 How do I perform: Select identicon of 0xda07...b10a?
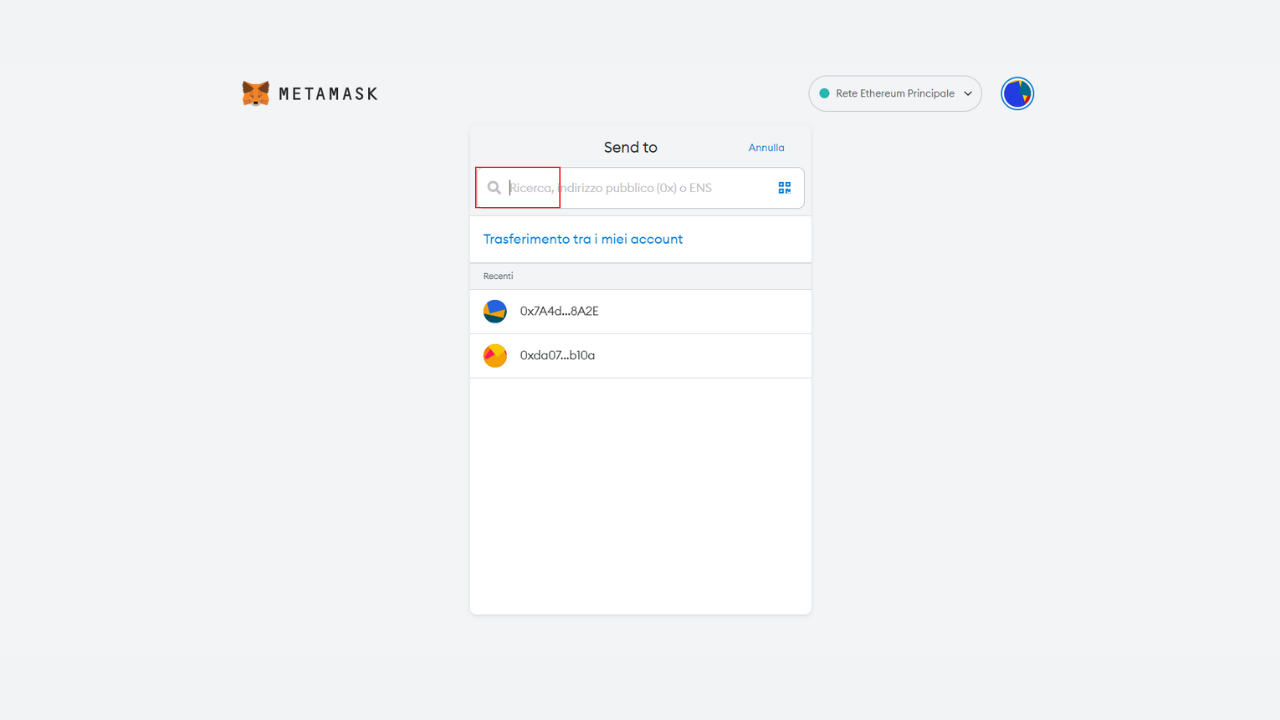pos(495,355)
